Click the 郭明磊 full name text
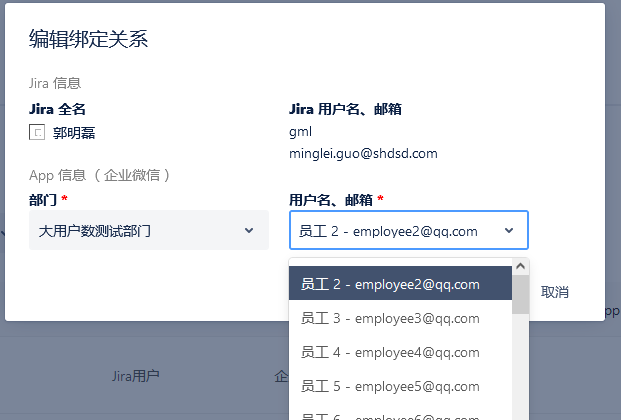This screenshot has width=621, height=420. [74, 132]
